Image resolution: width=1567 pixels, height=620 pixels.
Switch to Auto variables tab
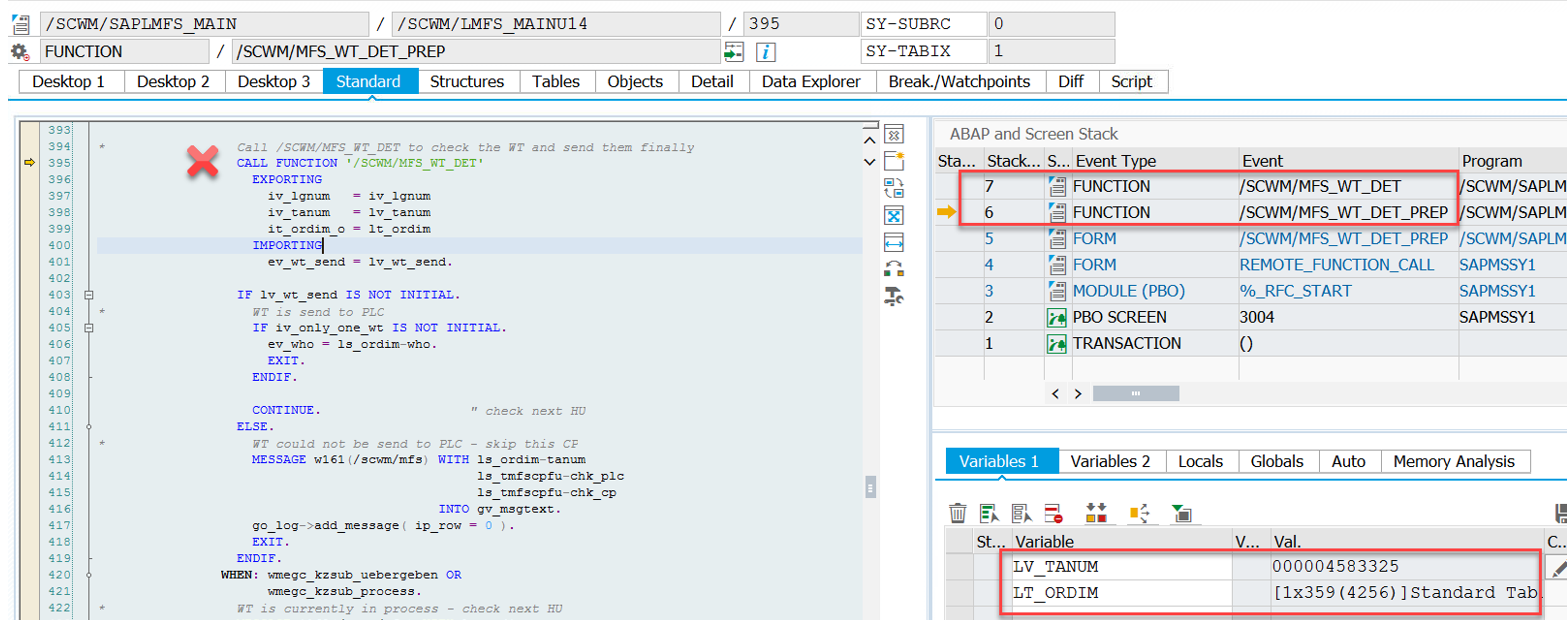click(1349, 461)
